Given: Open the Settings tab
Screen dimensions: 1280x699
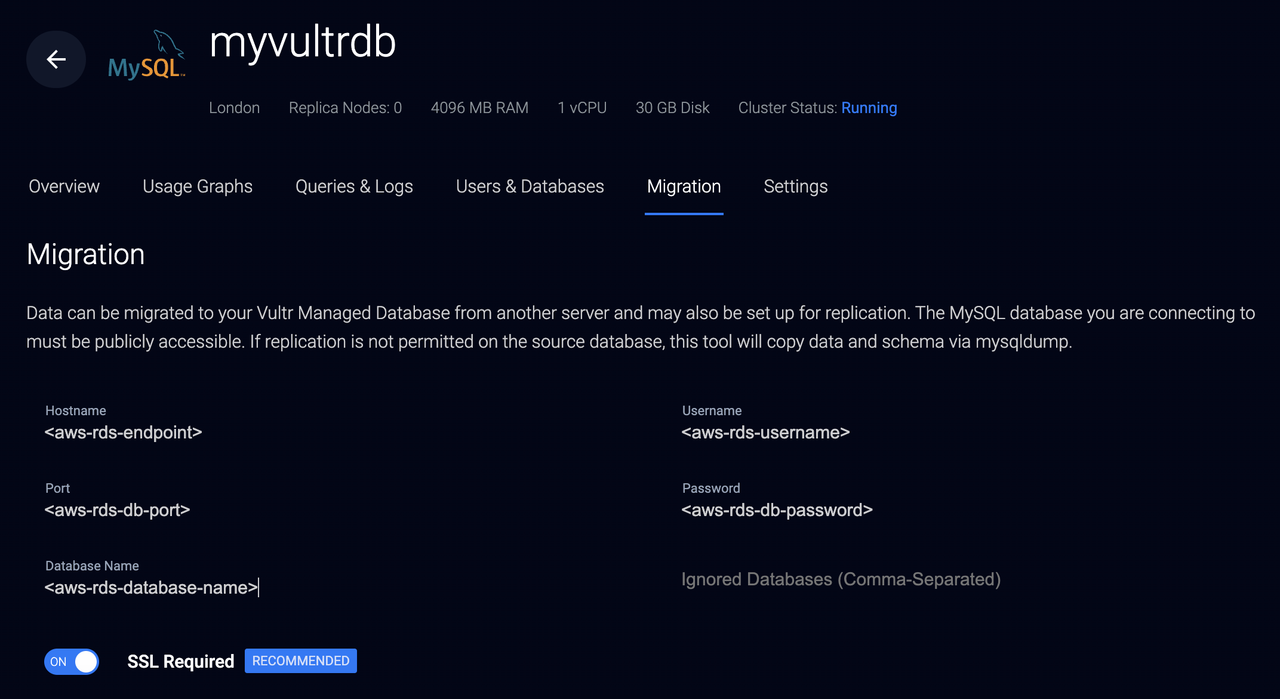Looking at the screenshot, I should pos(796,186).
